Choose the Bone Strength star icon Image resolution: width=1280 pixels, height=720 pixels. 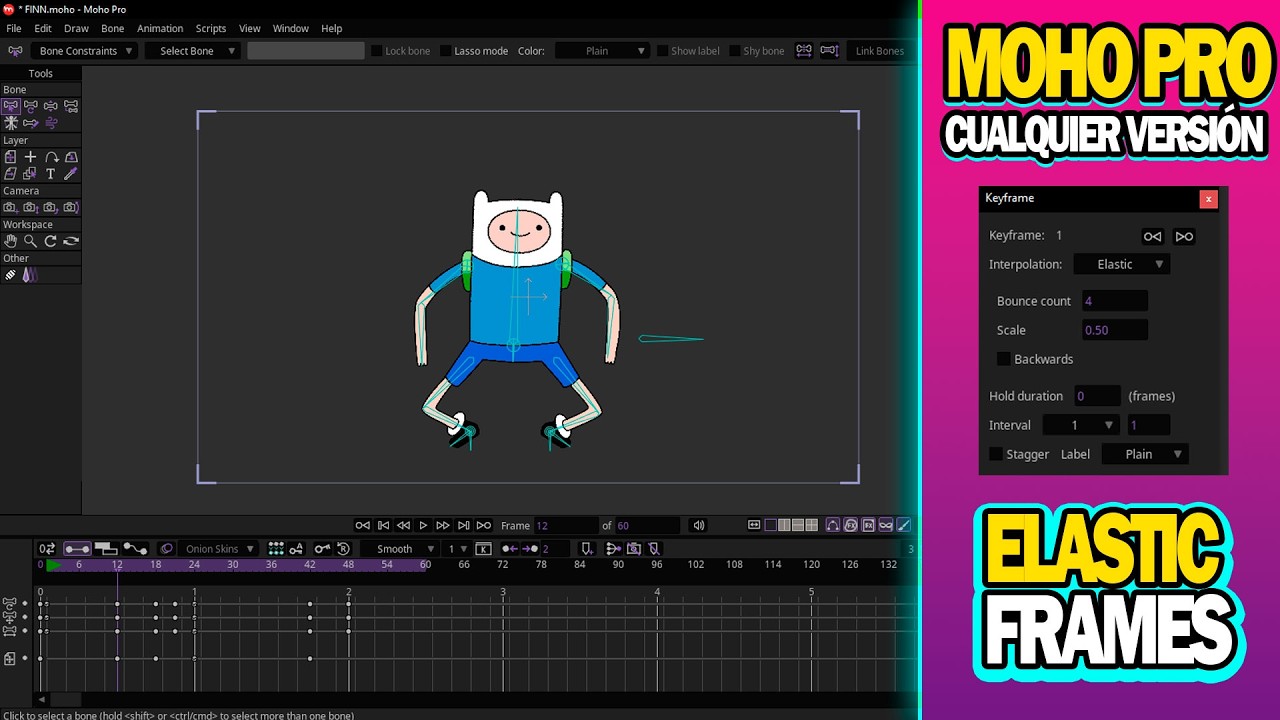10,122
